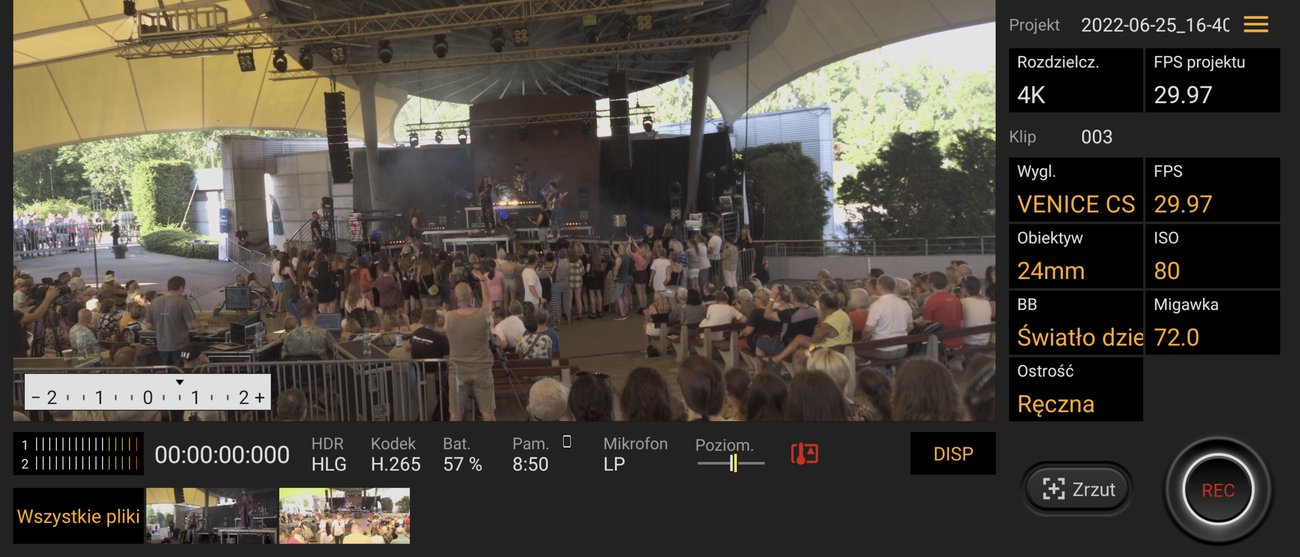
Task: Adjust the Migawka 72.0 shutter value
Action: (x=1212, y=322)
